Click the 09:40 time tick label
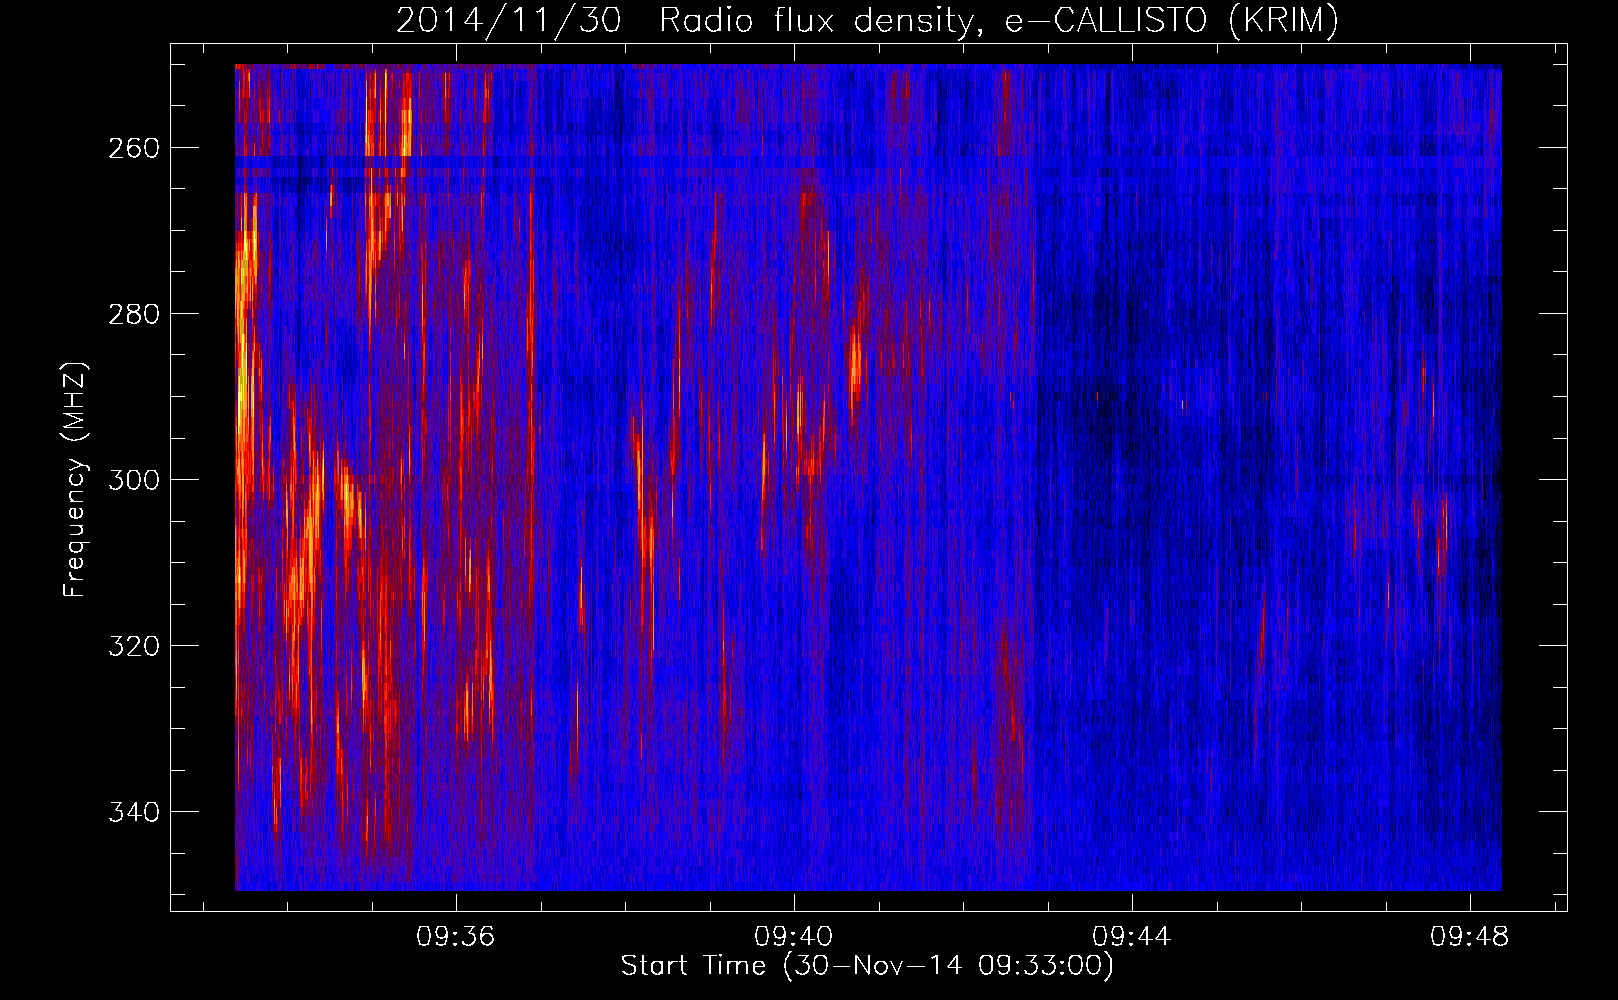 794,937
